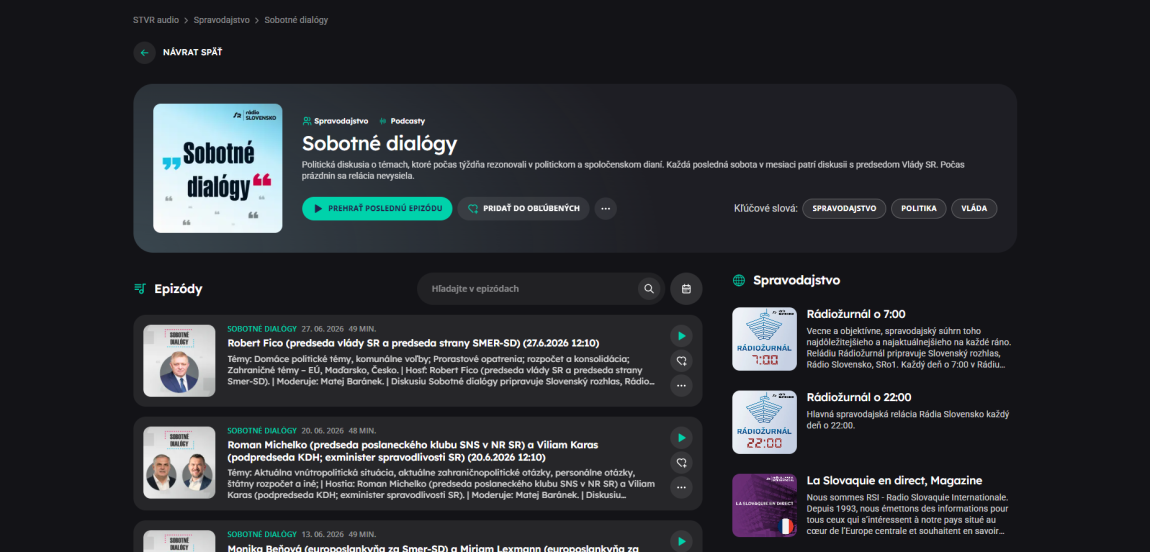Open the Podcasty tag in header
Viewport: 1150px width, 552px height.
(x=402, y=121)
